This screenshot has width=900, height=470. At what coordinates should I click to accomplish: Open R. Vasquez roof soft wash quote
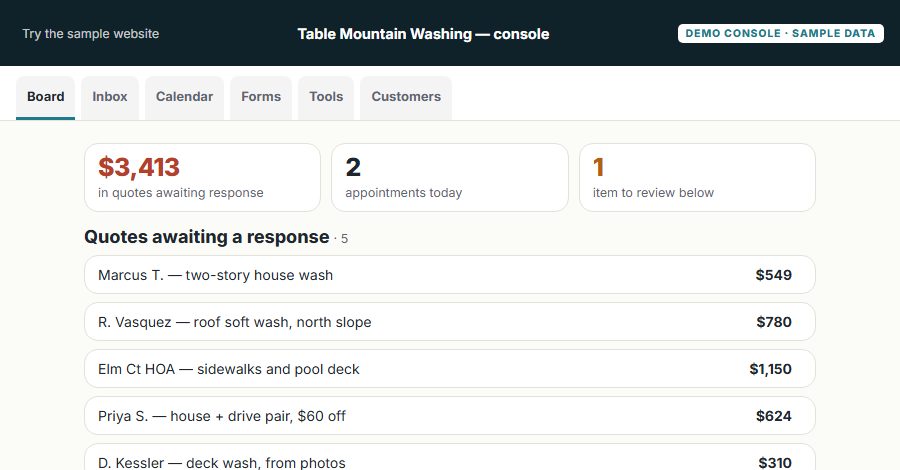coord(450,322)
